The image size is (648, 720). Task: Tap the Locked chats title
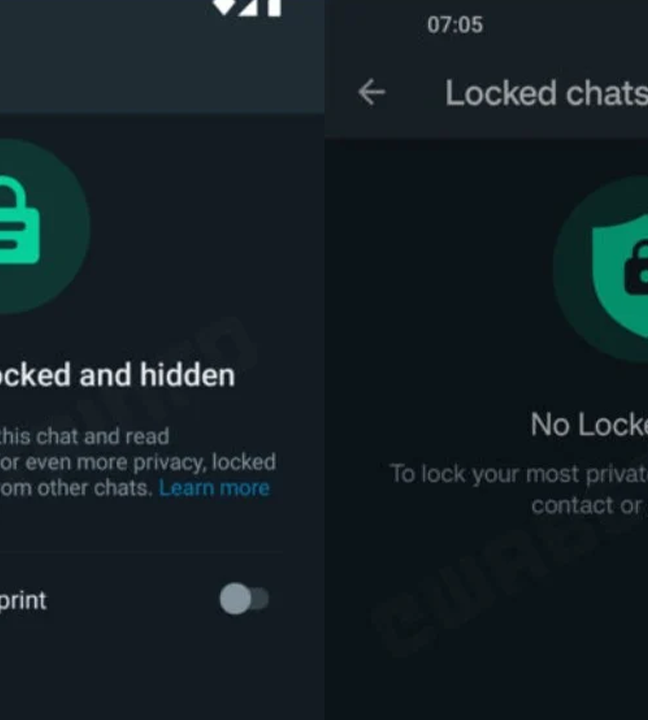[547, 93]
